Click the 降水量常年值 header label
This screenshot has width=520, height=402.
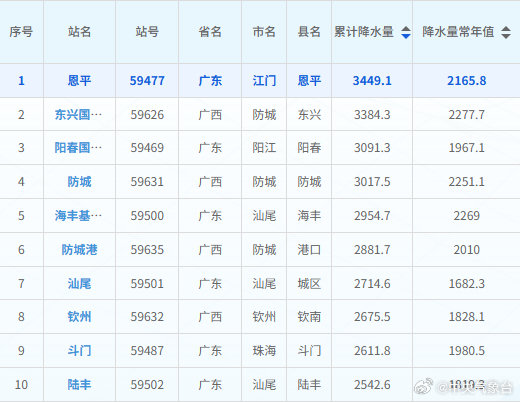pos(458,32)
